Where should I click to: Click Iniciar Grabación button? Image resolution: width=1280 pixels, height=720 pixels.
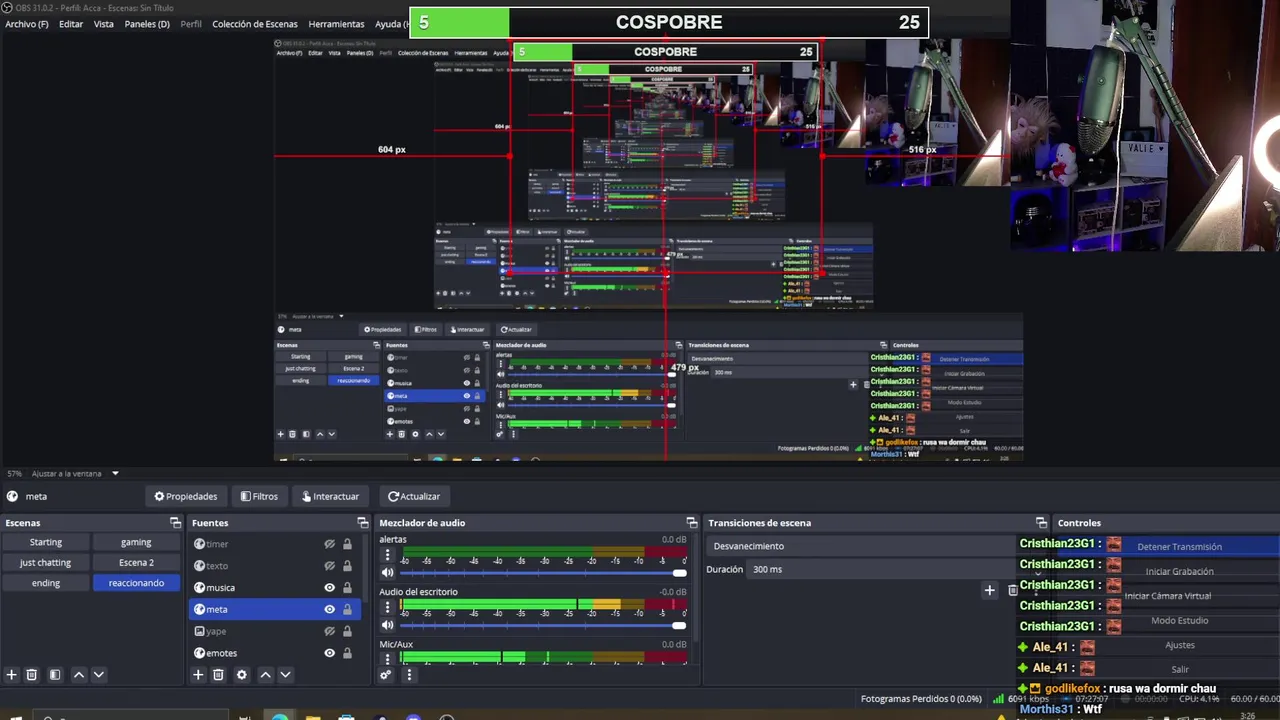pyautogui.click(x=1179, y=572)
